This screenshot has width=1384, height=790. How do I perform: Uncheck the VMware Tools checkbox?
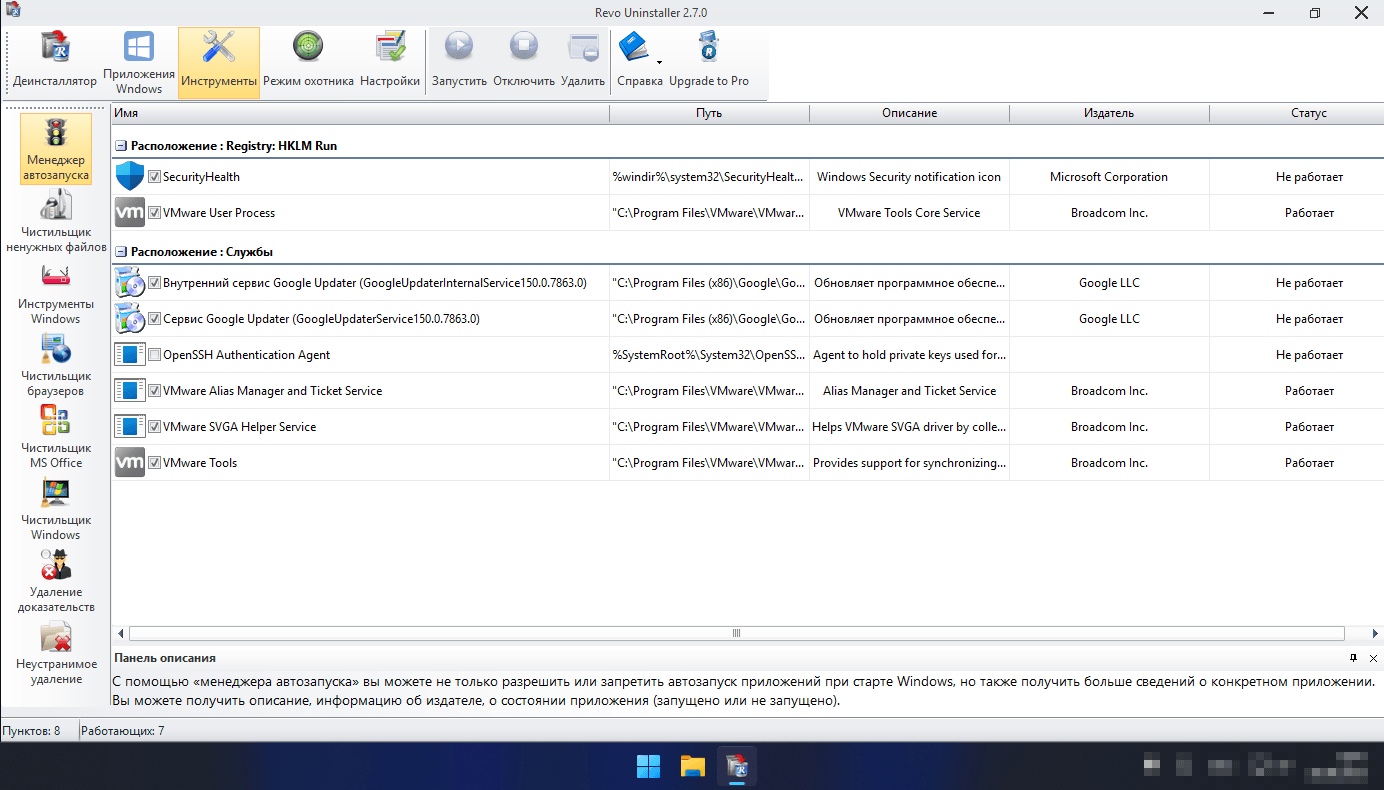(x=154, y=463)
